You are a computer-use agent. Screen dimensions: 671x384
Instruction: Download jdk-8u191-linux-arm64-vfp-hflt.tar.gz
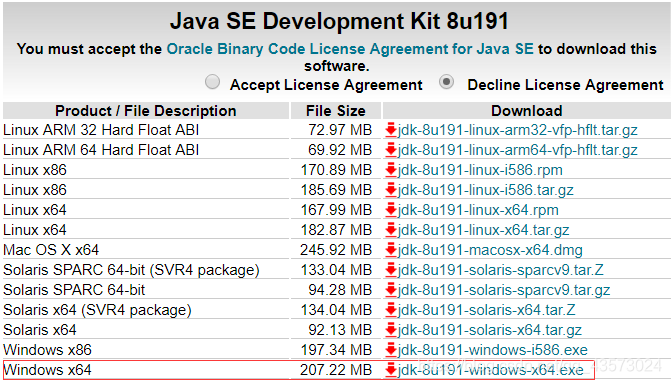tap(517, 150)
